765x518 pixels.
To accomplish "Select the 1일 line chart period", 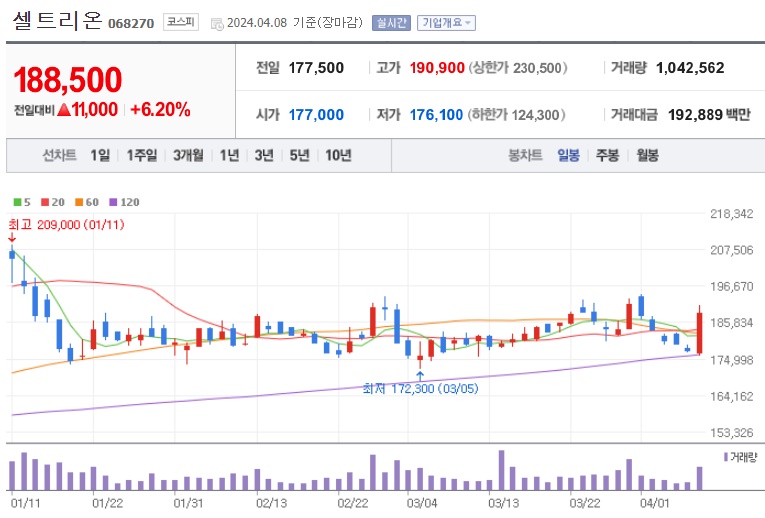I will [x=100, y=156].
